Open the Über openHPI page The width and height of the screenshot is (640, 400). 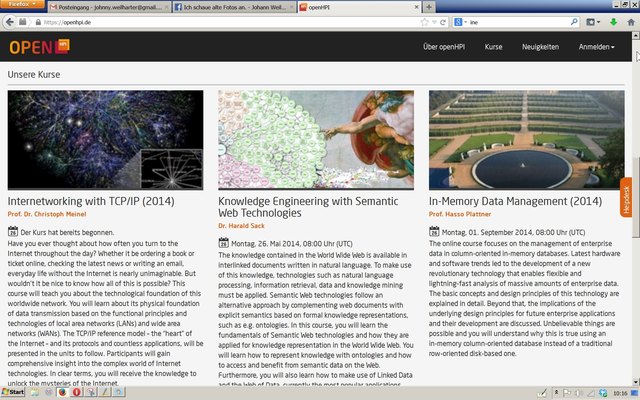coord(444,47)
